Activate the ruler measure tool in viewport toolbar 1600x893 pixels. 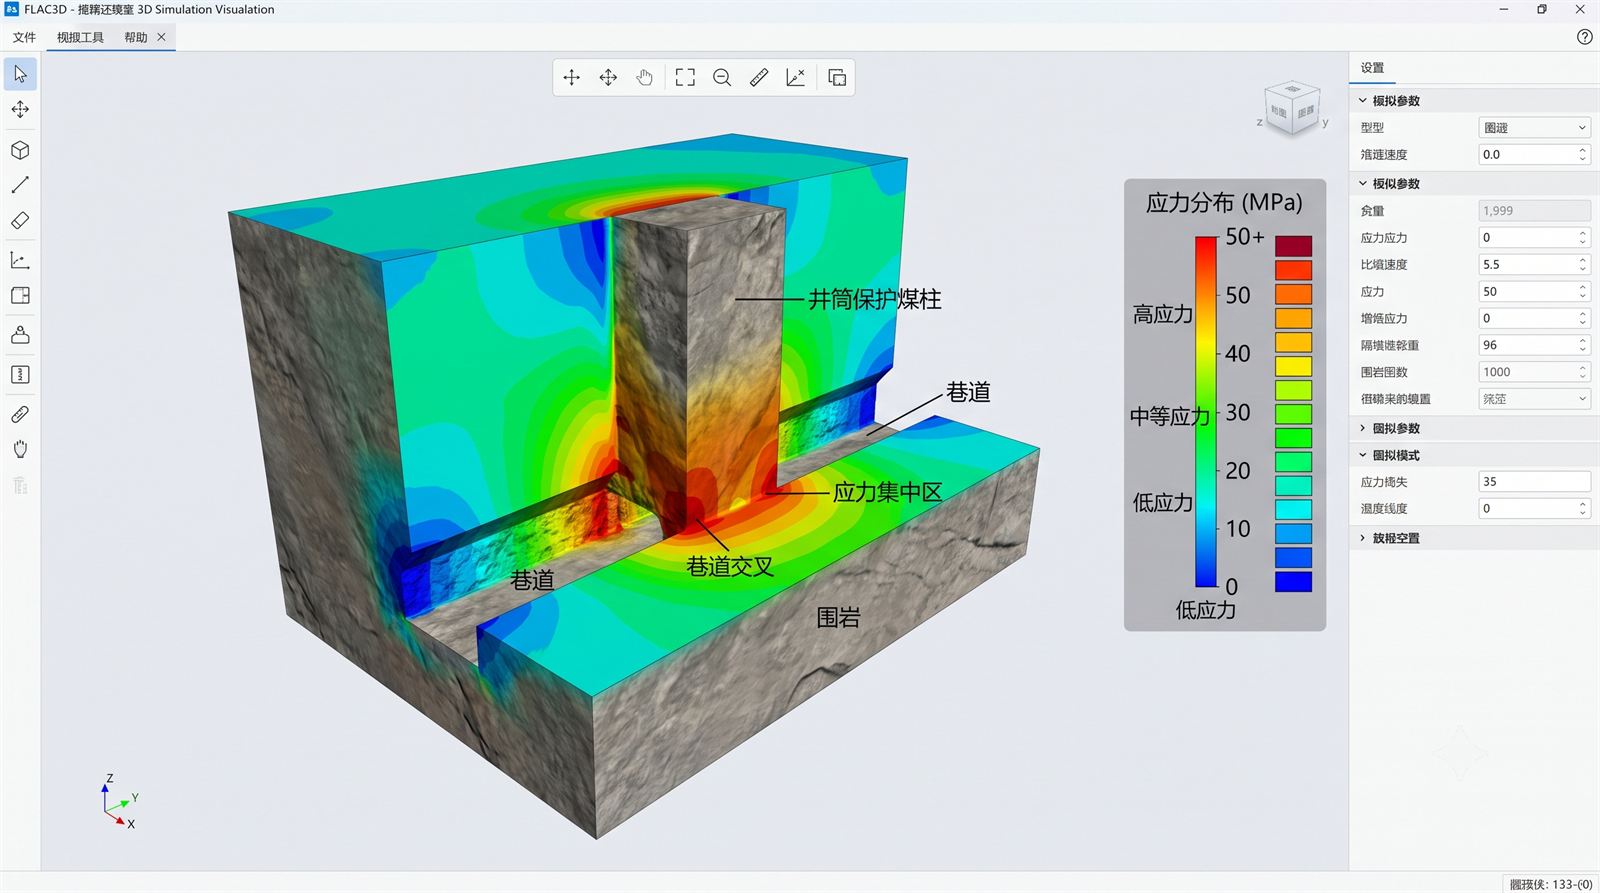tap(759, 78)
